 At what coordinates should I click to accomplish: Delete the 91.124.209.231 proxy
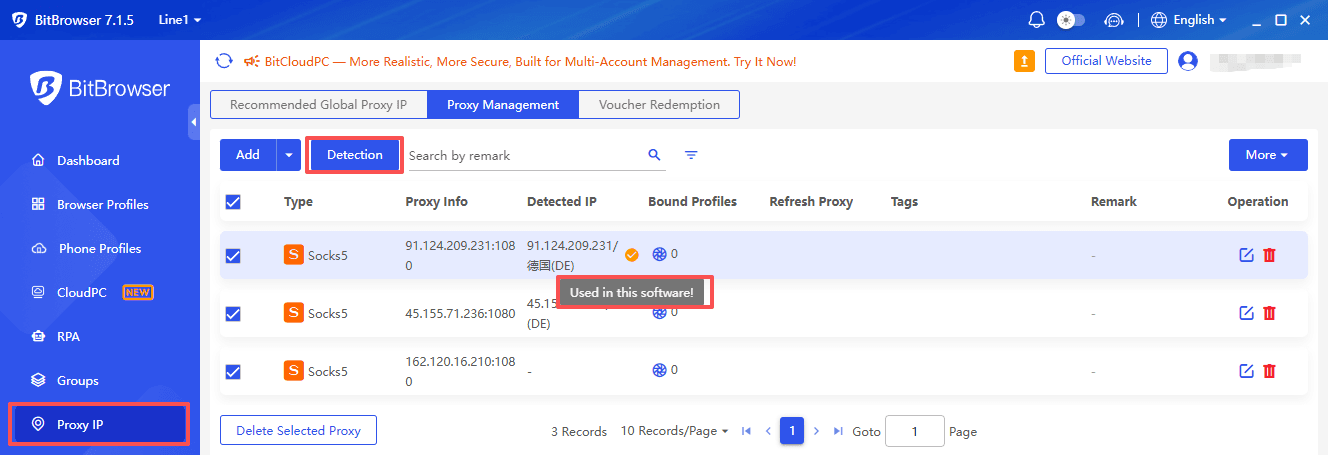click(1270, 255)
